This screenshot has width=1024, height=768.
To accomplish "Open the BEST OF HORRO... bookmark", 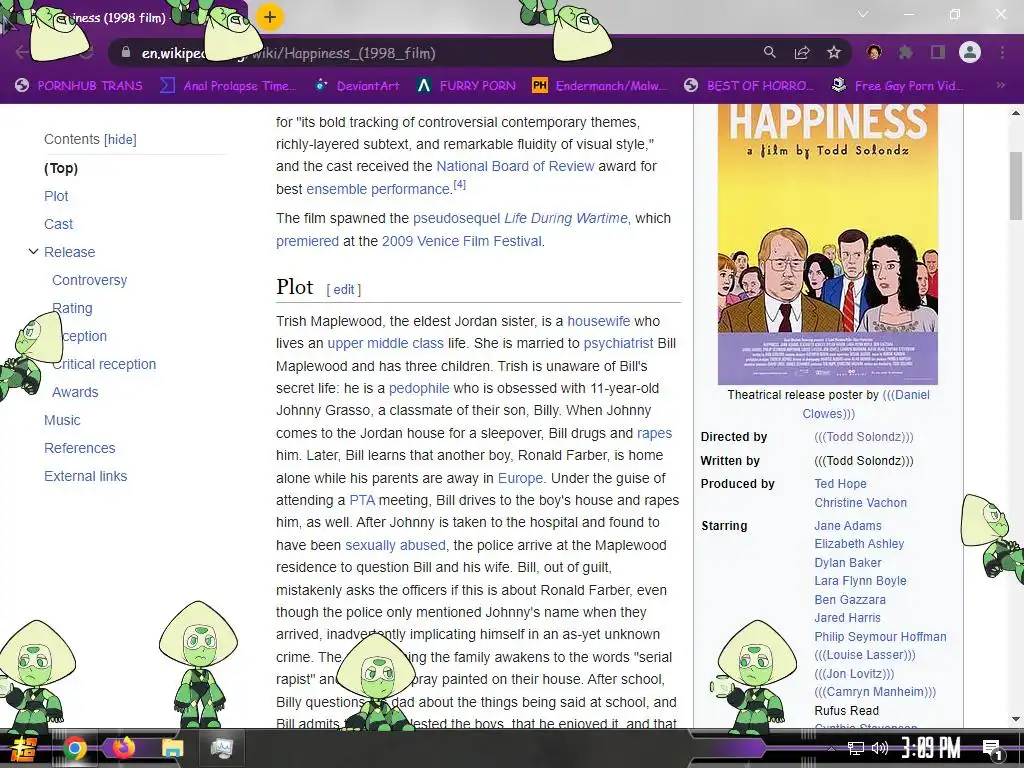I will (749, 86).
